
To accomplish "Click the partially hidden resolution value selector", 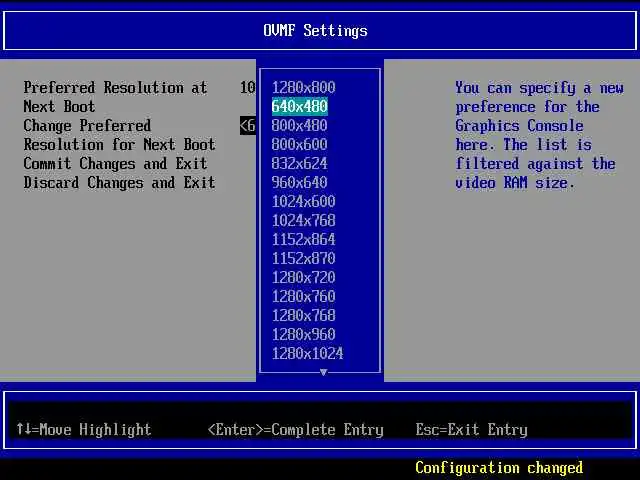I will (x=248, y=125).
